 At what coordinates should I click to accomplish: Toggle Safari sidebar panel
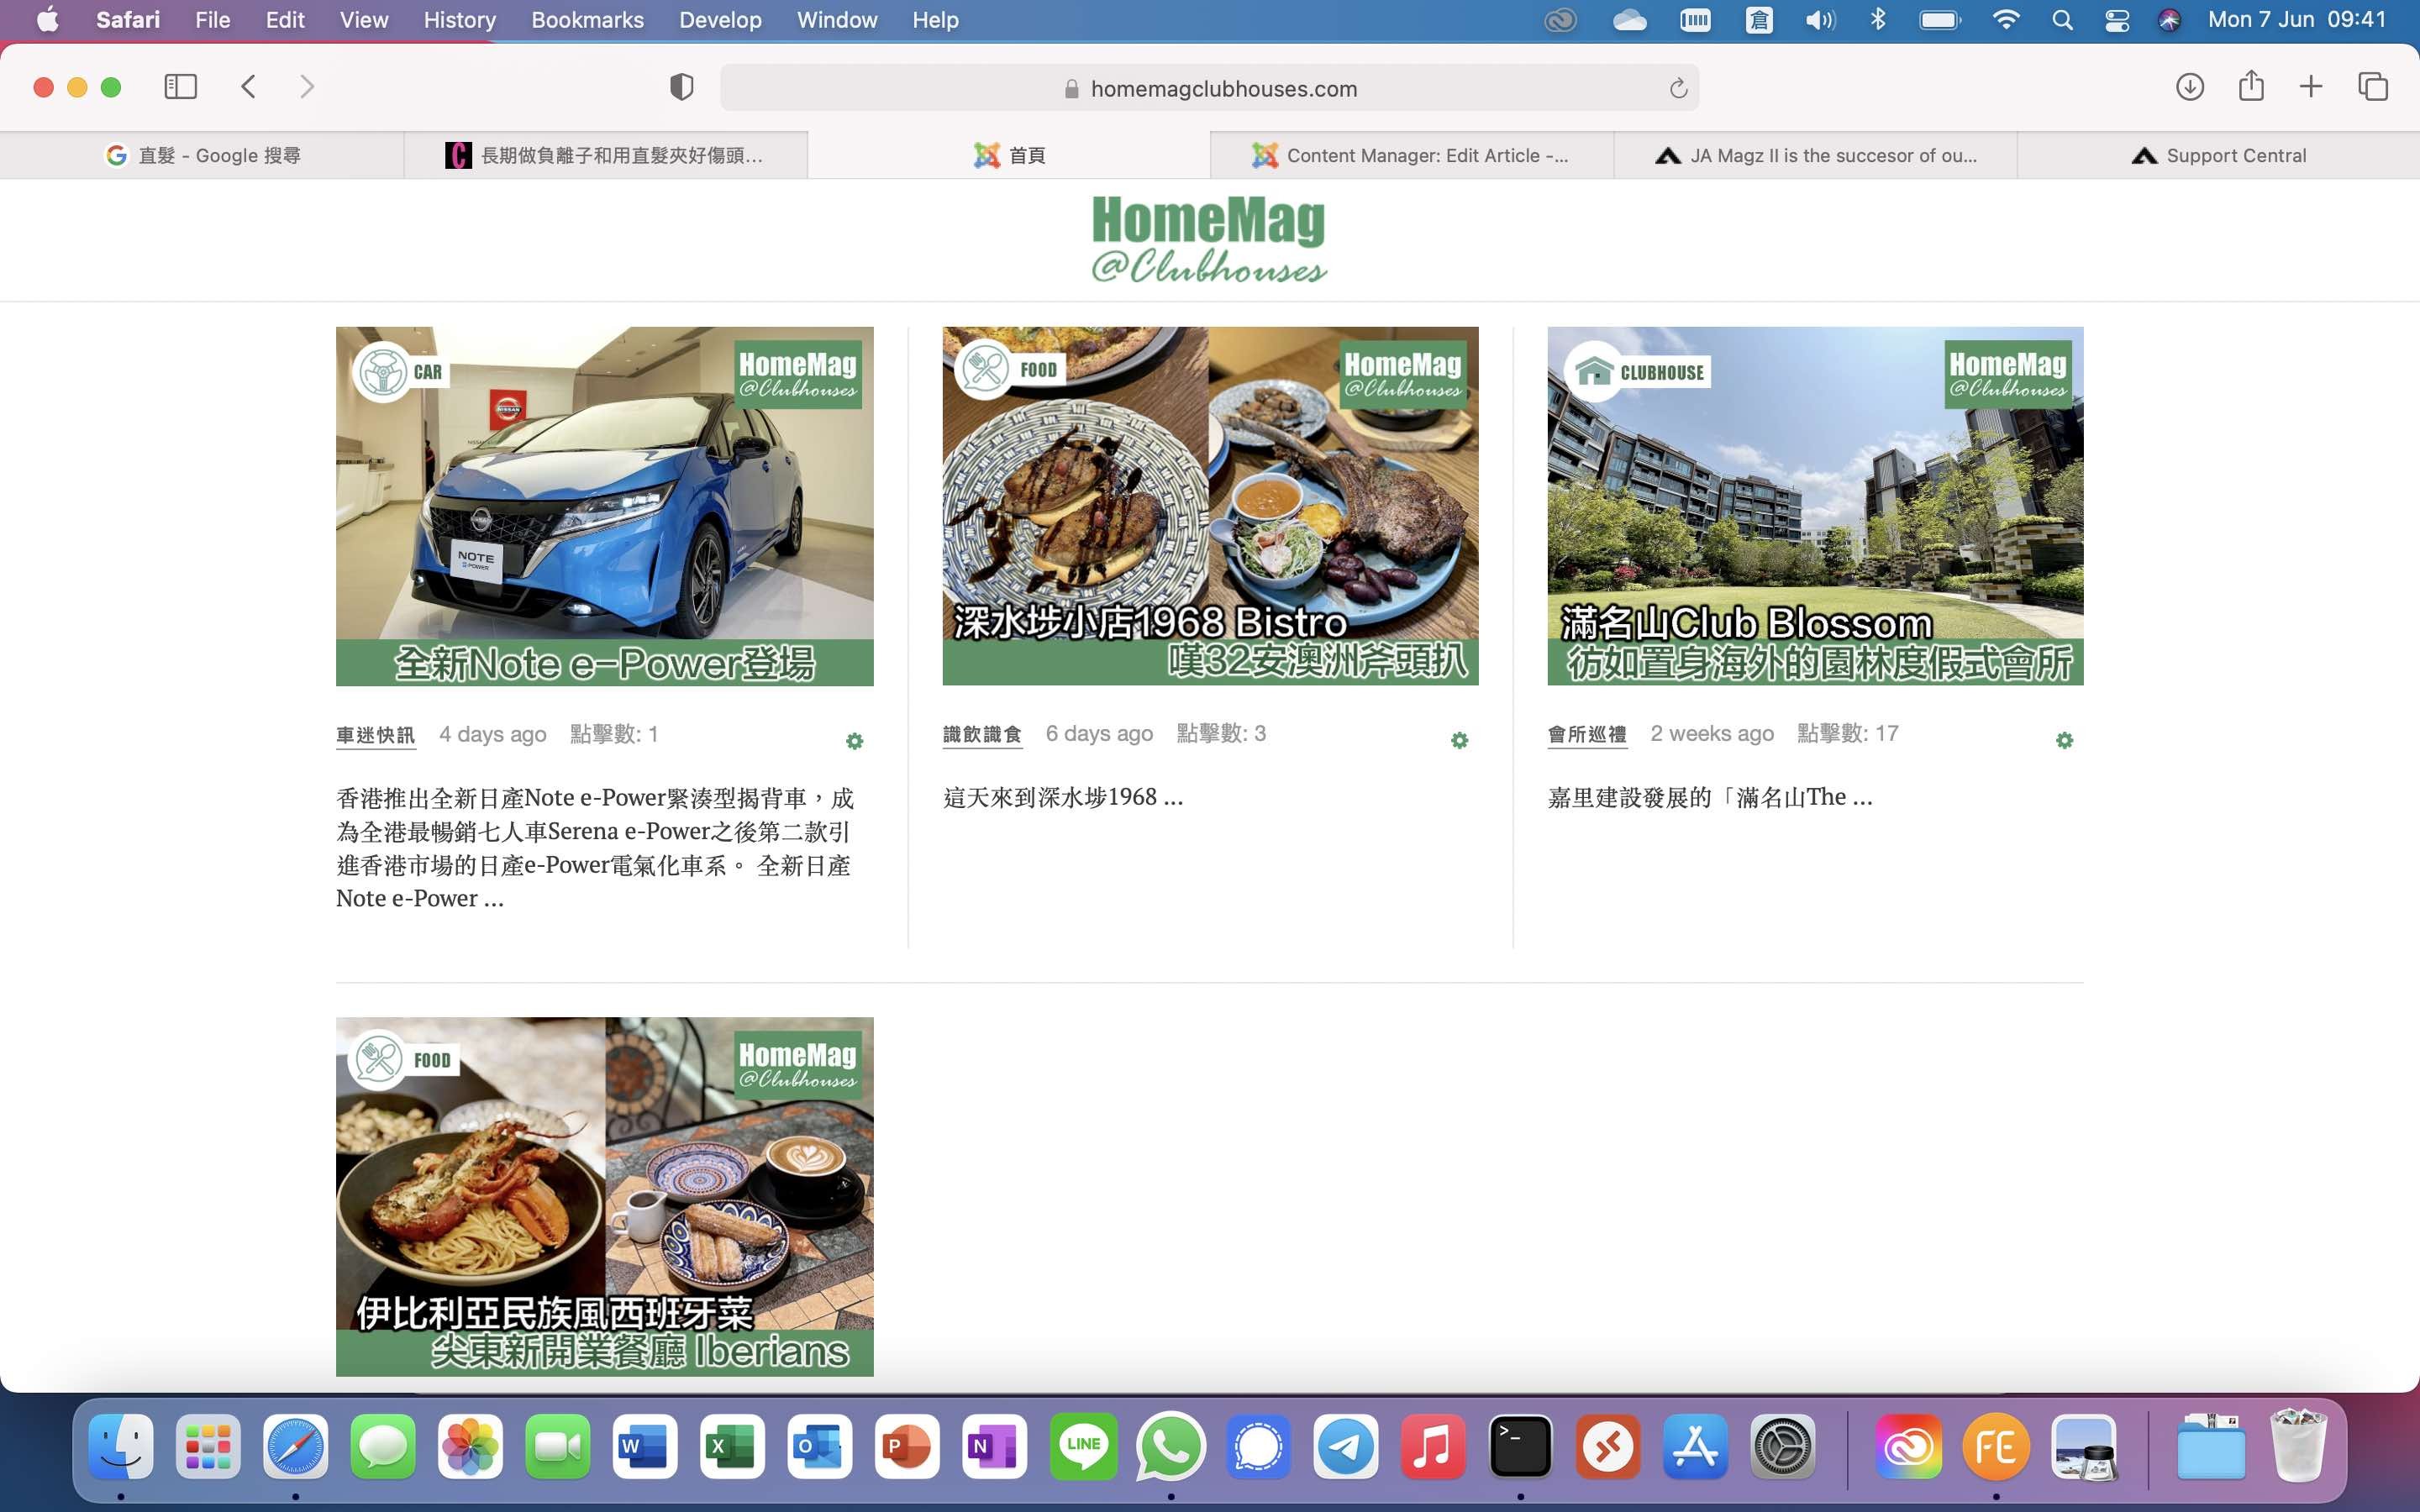[x=180, y=87]
